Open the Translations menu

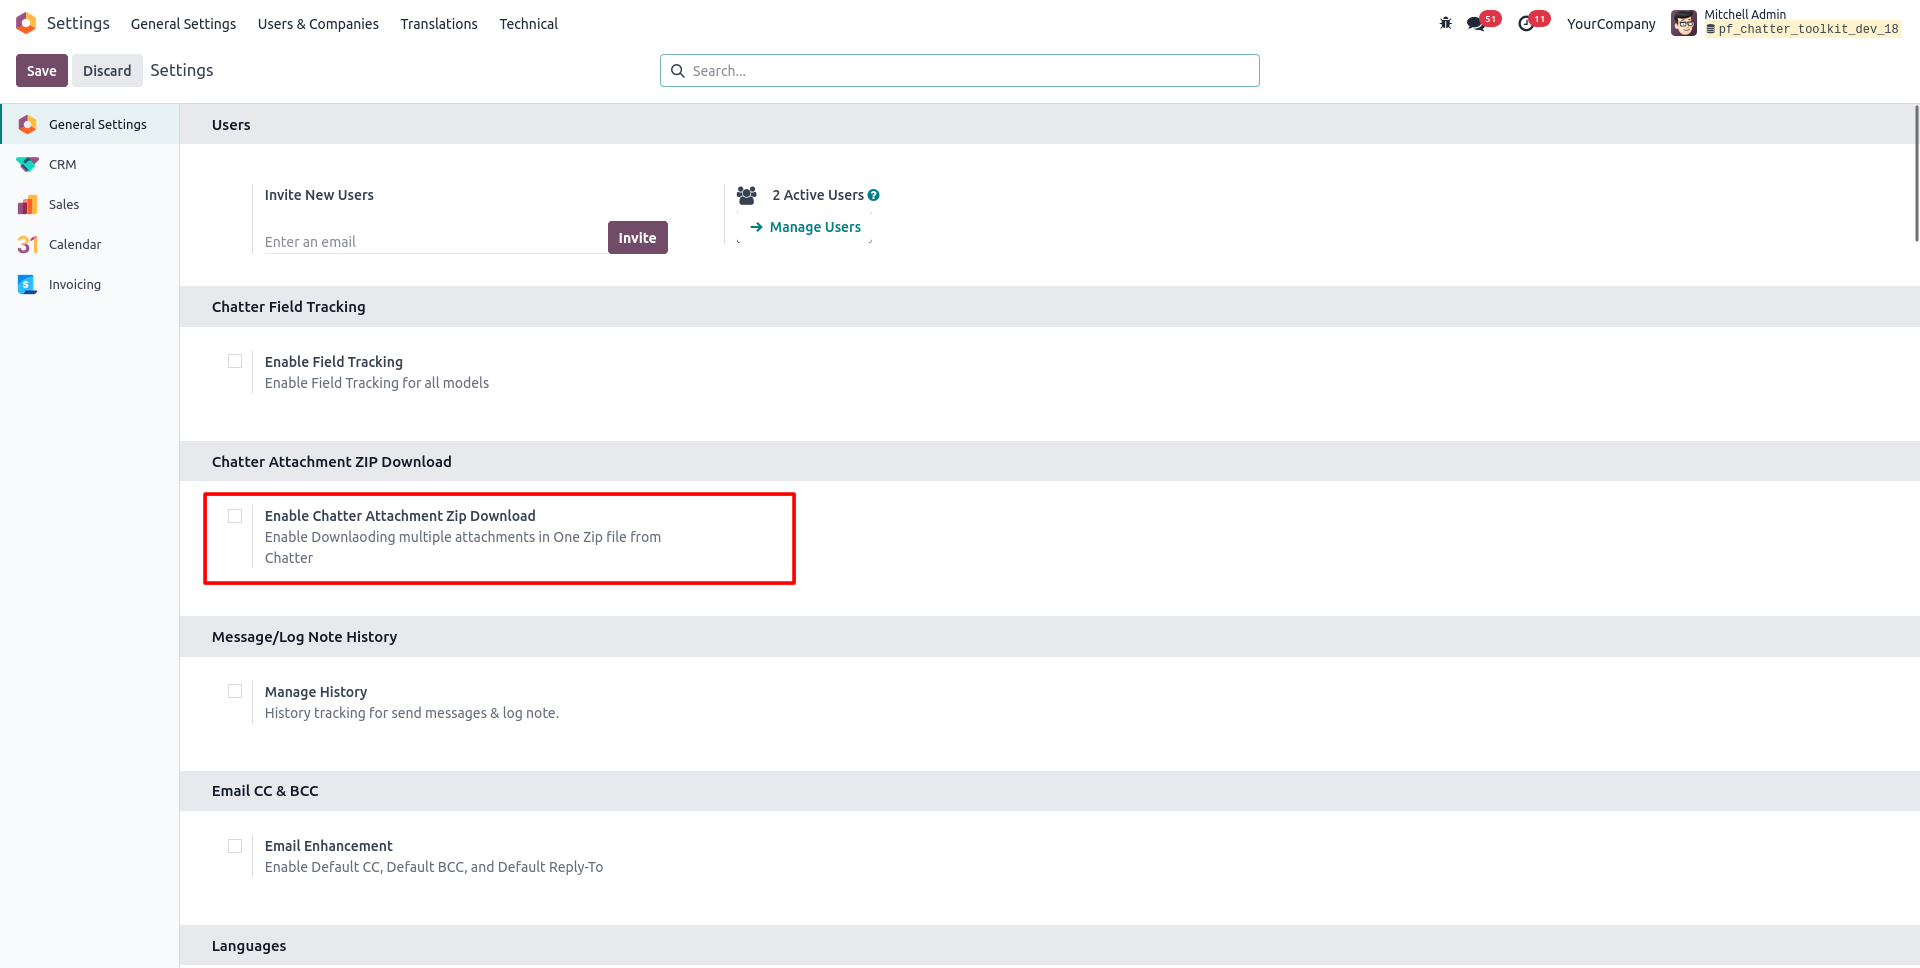[x=439, y=24]
